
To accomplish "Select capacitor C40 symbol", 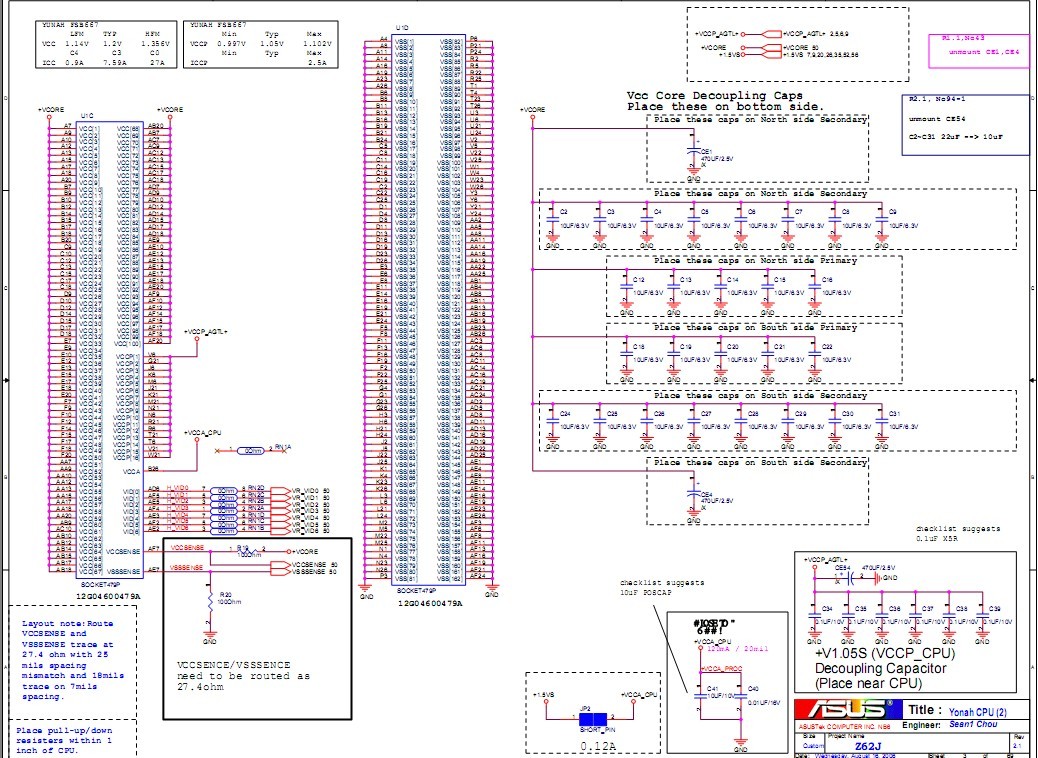I will (741, 696).
